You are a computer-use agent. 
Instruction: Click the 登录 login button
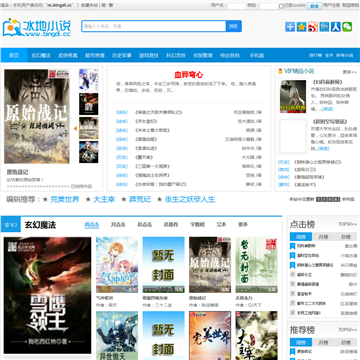pos(315,6)
